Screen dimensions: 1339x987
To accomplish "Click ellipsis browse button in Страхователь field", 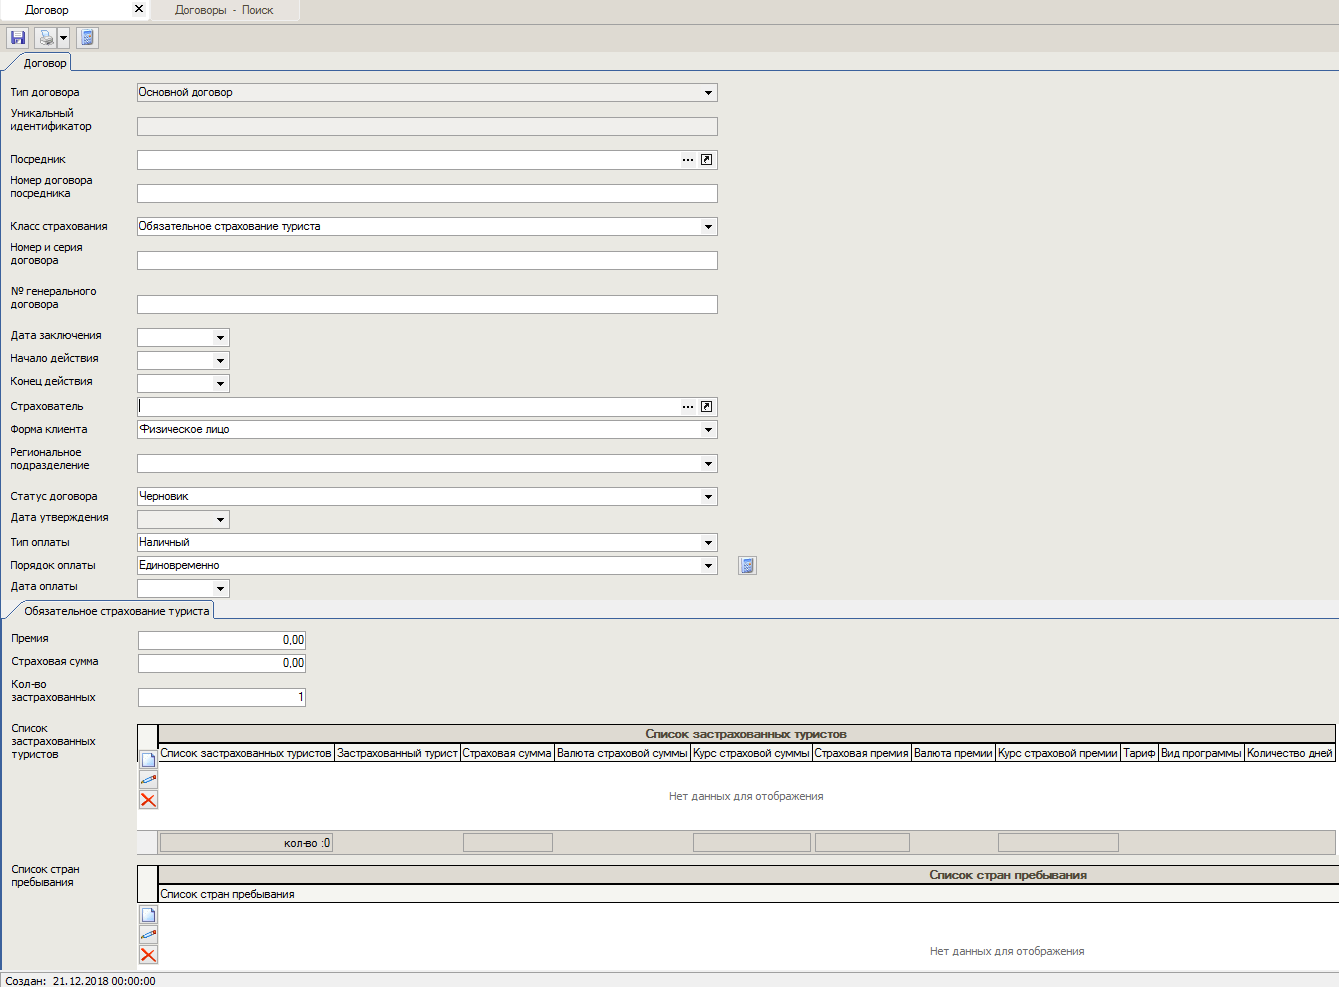I will (x=688, y=407).
